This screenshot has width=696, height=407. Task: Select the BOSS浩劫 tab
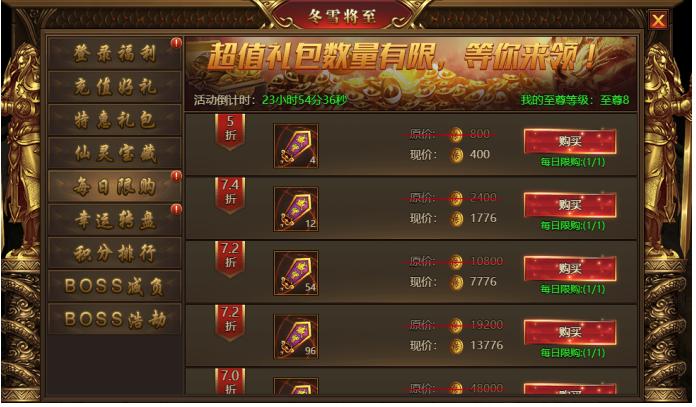point(115,319)
